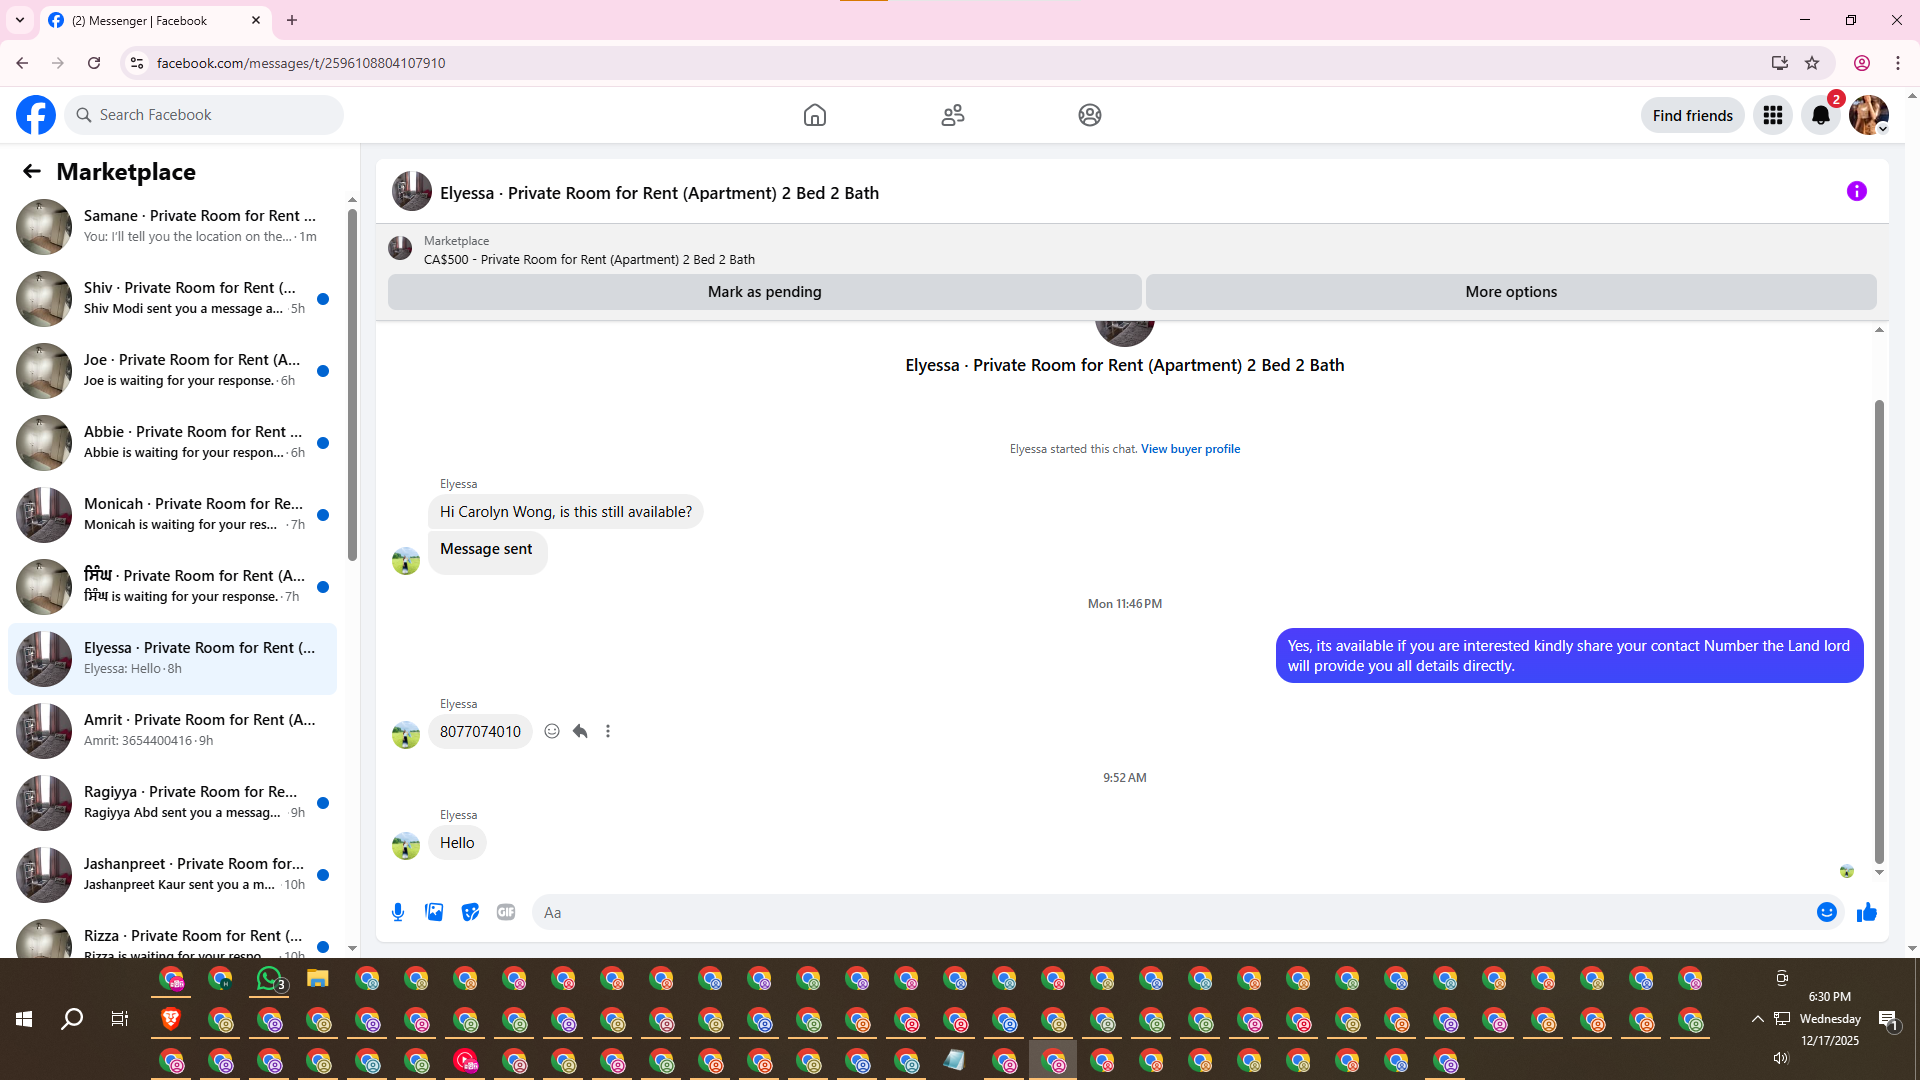This screenshot has height=1080, width=1920.
Task: Open the emoji picker in message box
Action: click(1826, 912)
